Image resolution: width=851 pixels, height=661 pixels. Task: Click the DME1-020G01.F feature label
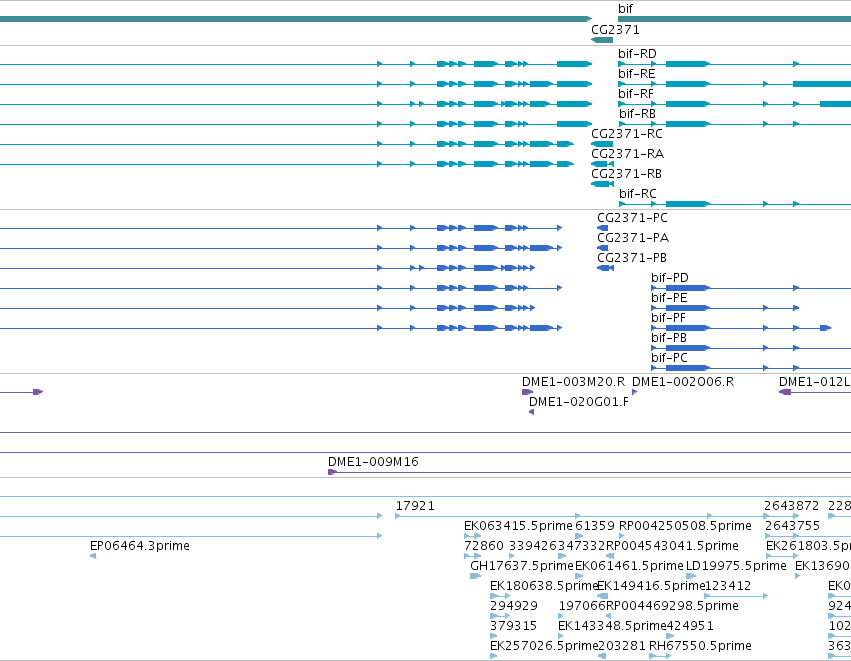pyautogui.click(x=579, y=402)
